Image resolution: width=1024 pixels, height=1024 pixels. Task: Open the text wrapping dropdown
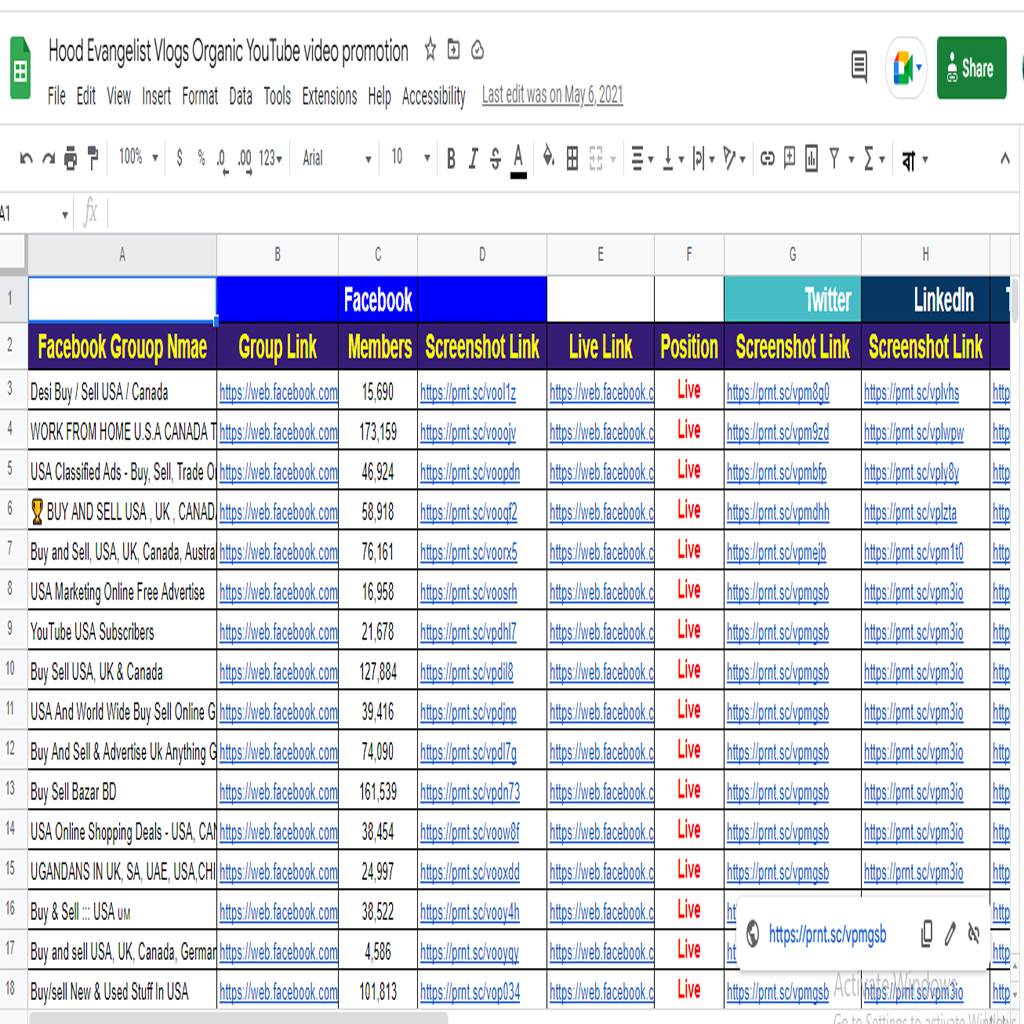(x=703, y=158)
